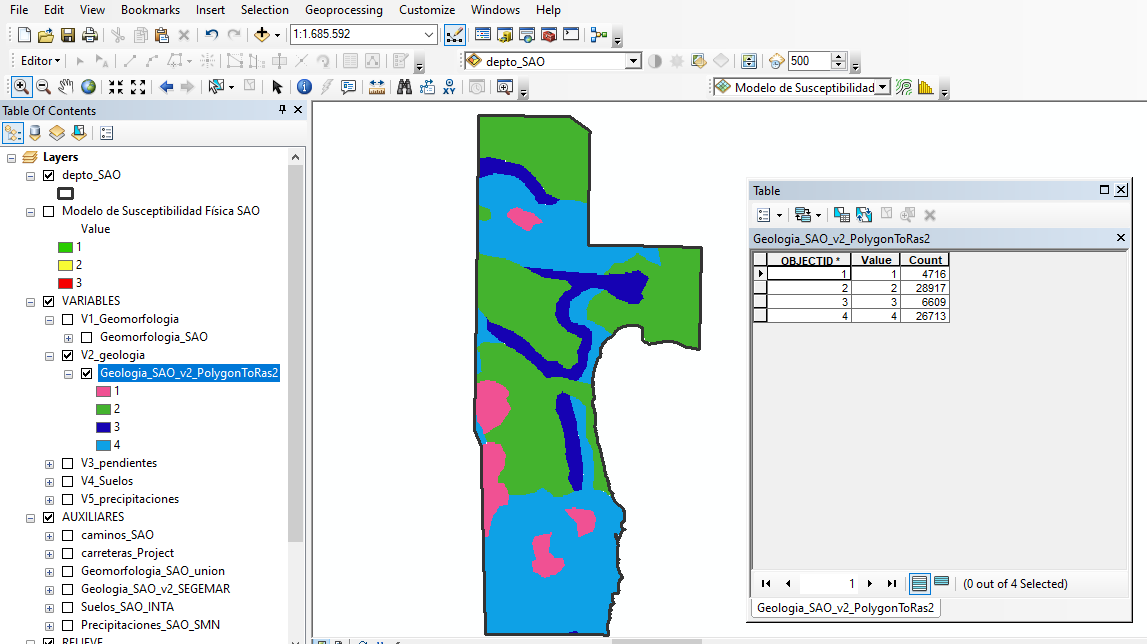Screen dimensions: 1147x644
Task: Enable Modelo de Susceptibilidad Física SAO layer
Action: click(49, 211)
